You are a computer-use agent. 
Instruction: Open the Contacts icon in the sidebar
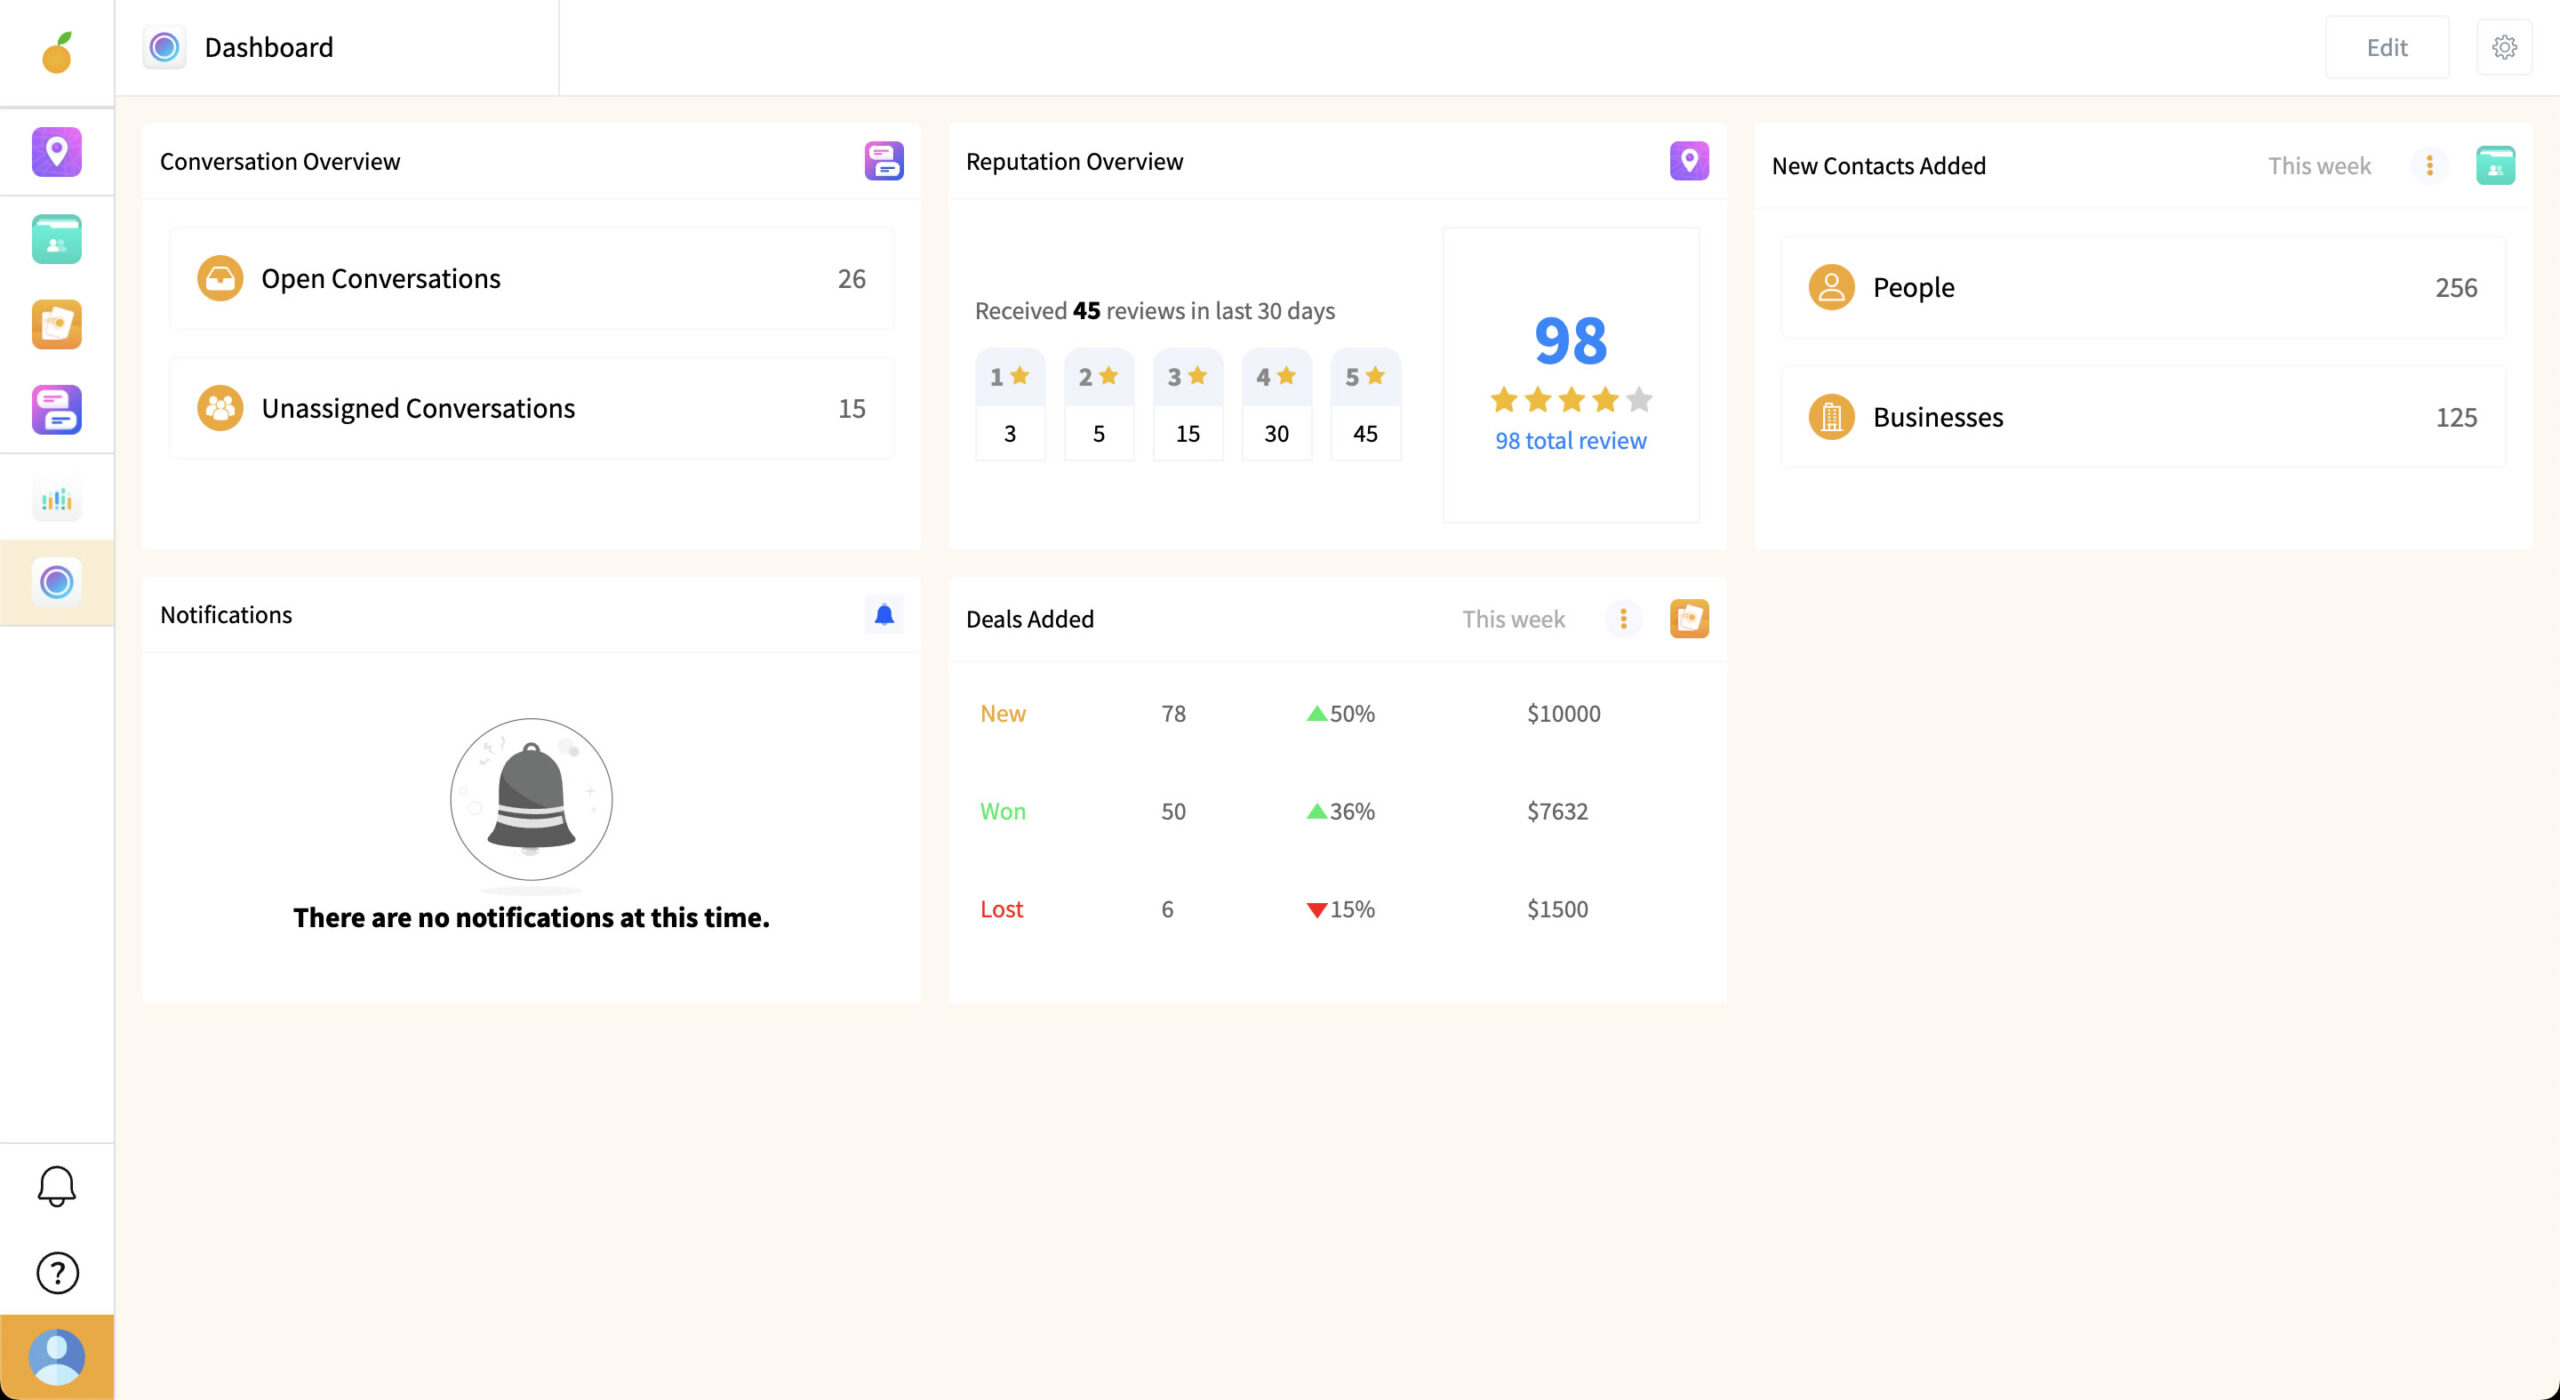[x=56, y=239]
